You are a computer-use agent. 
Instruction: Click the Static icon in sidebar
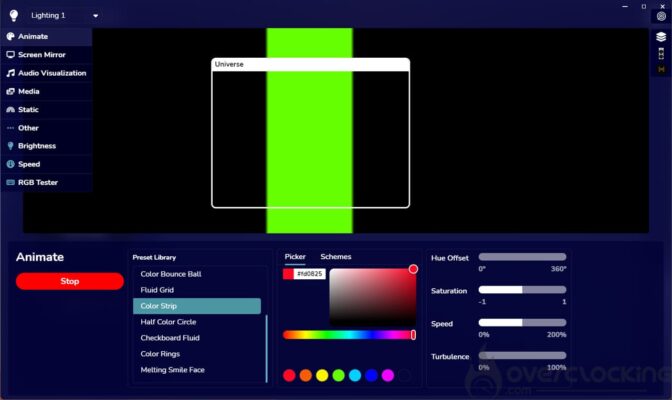[x=10, y=110]
